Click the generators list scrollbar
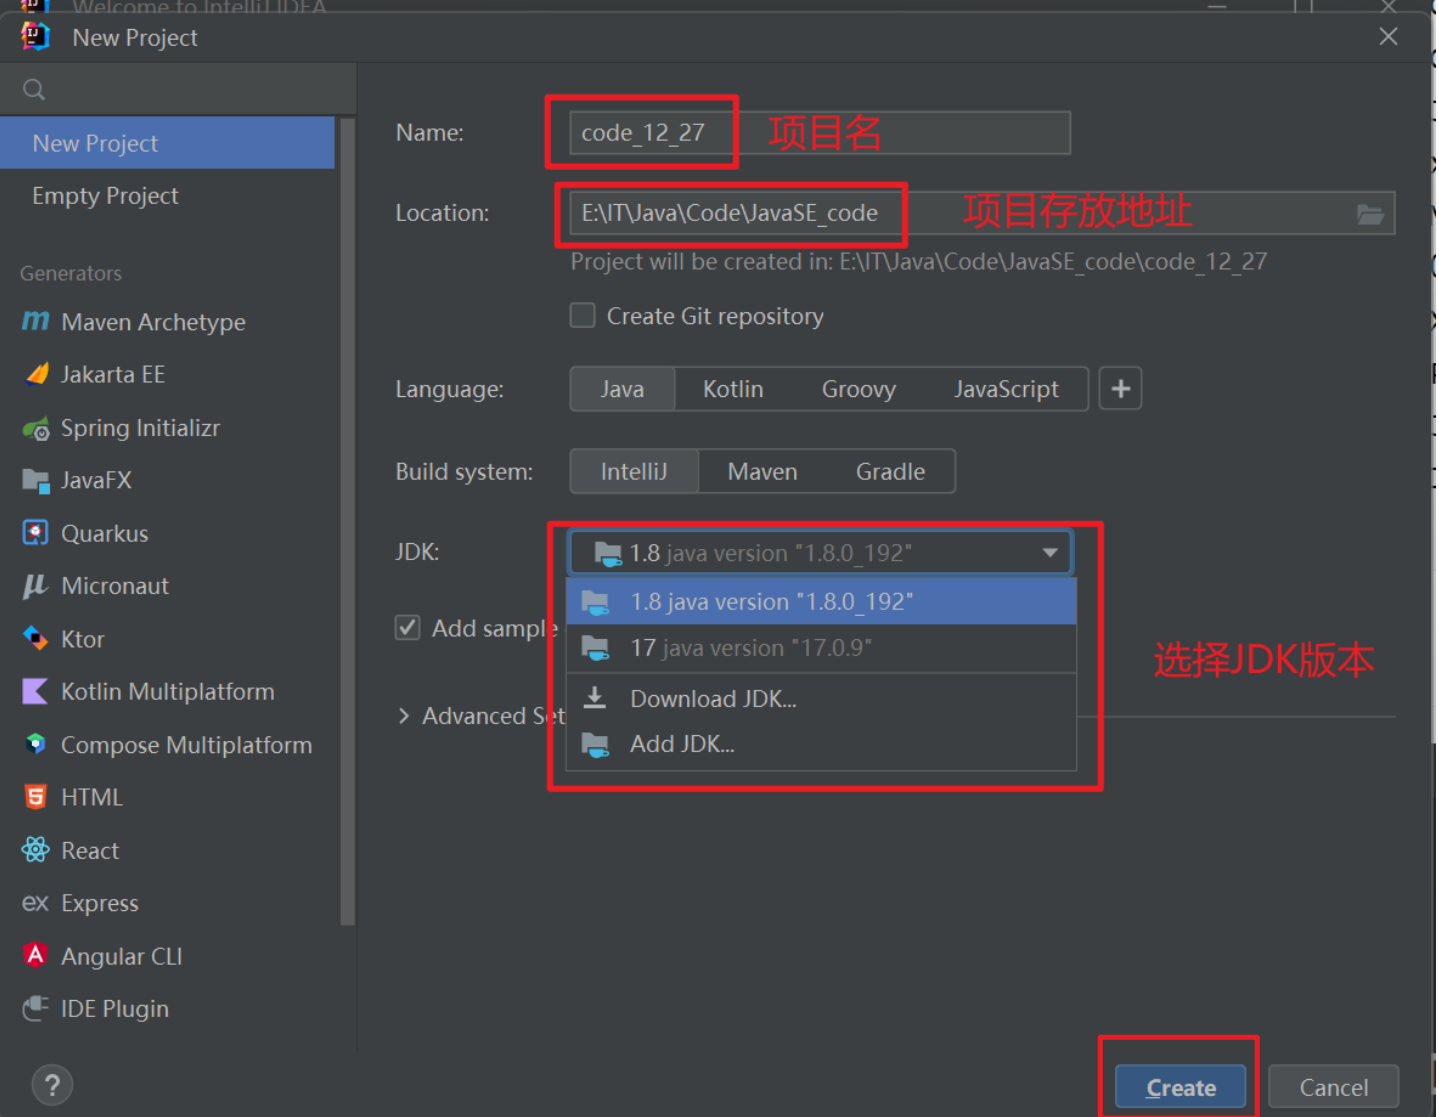Image resolution: width=1439 pixels, height=1117 pixels. [x=347, y=522]
